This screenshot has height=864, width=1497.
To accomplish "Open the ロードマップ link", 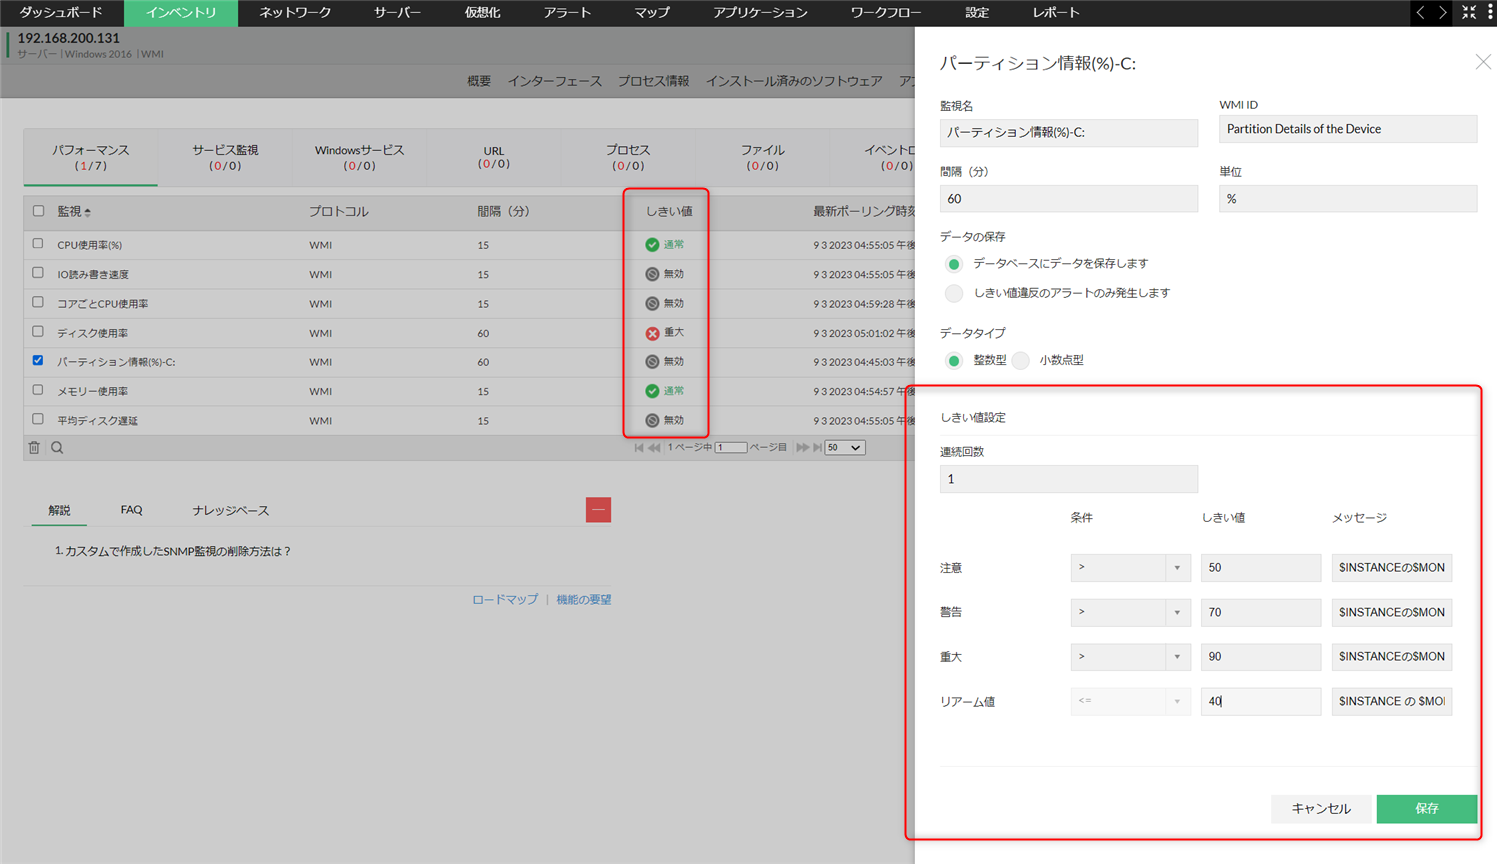I will tap(505, 600).
